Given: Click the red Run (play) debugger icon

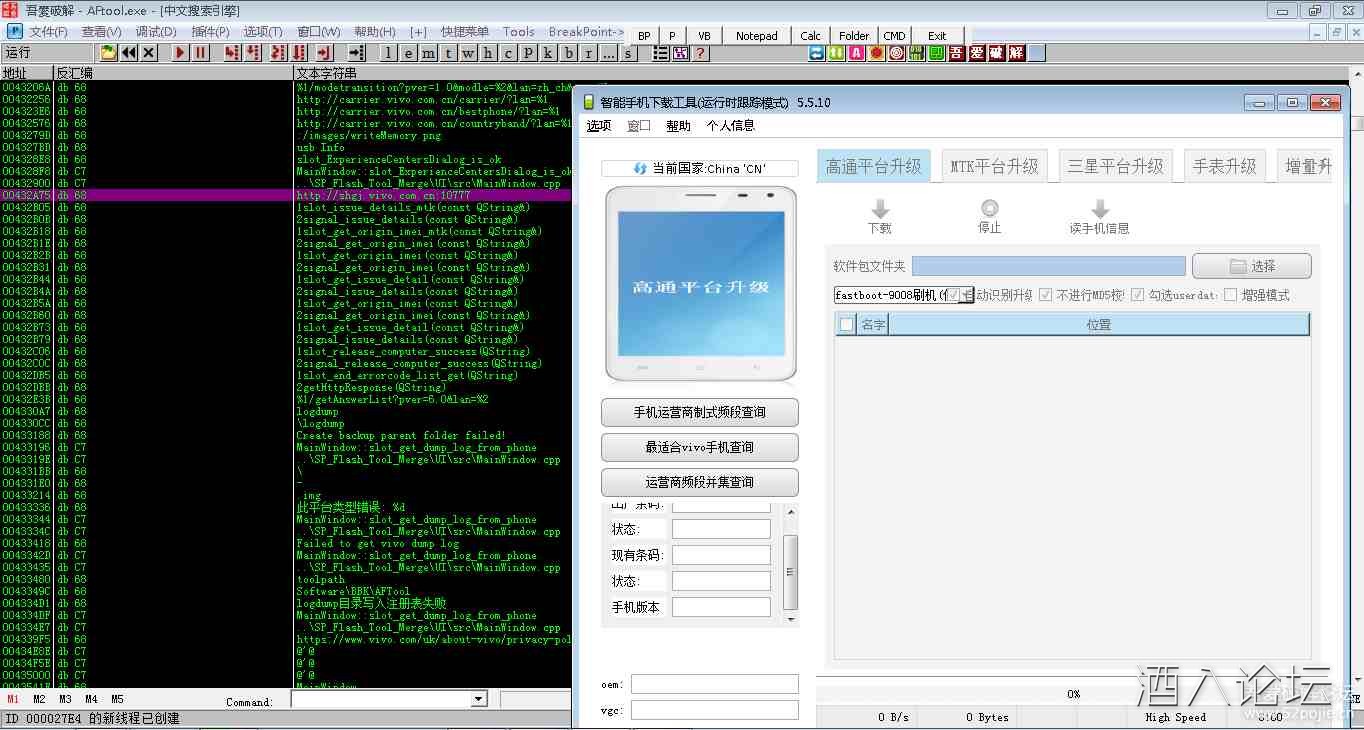Looking at the screenshot, I should (x=180, y=53).
